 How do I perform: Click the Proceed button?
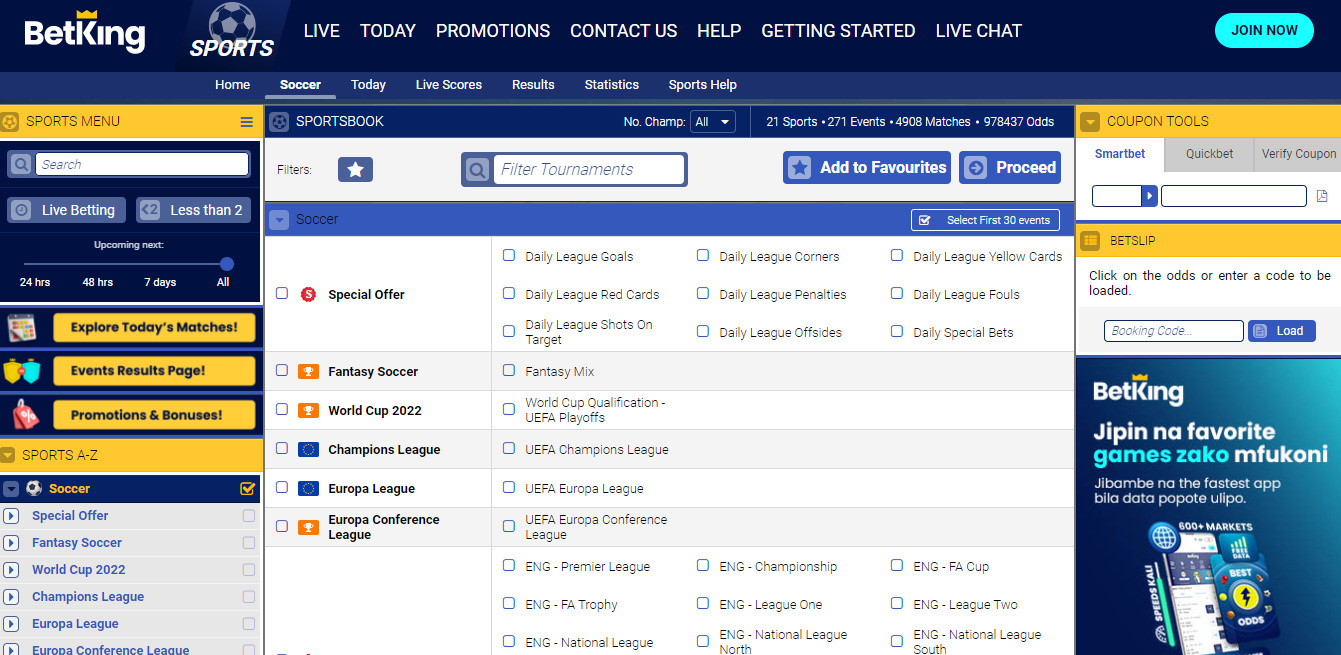(1010, 168)
